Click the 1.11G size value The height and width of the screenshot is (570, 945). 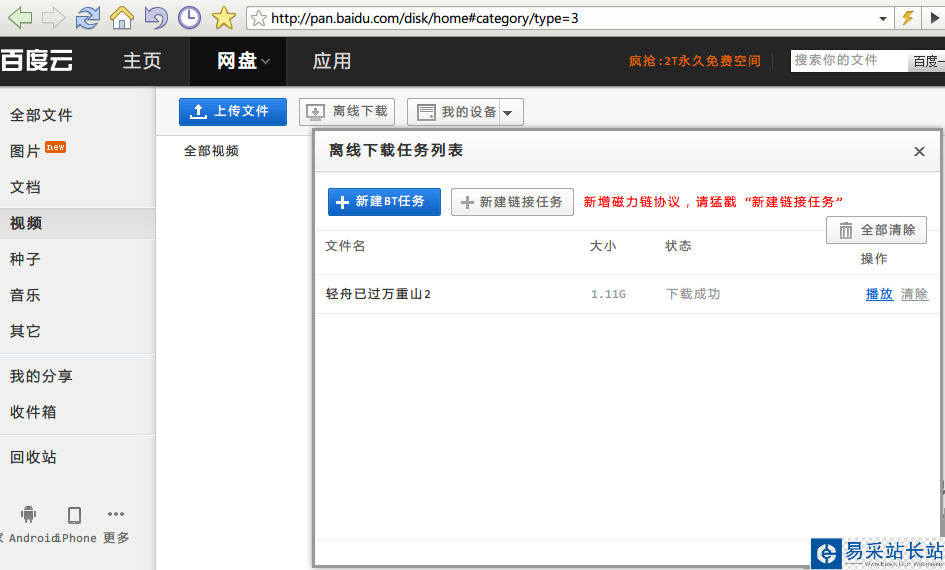click(x=608, y=294)
